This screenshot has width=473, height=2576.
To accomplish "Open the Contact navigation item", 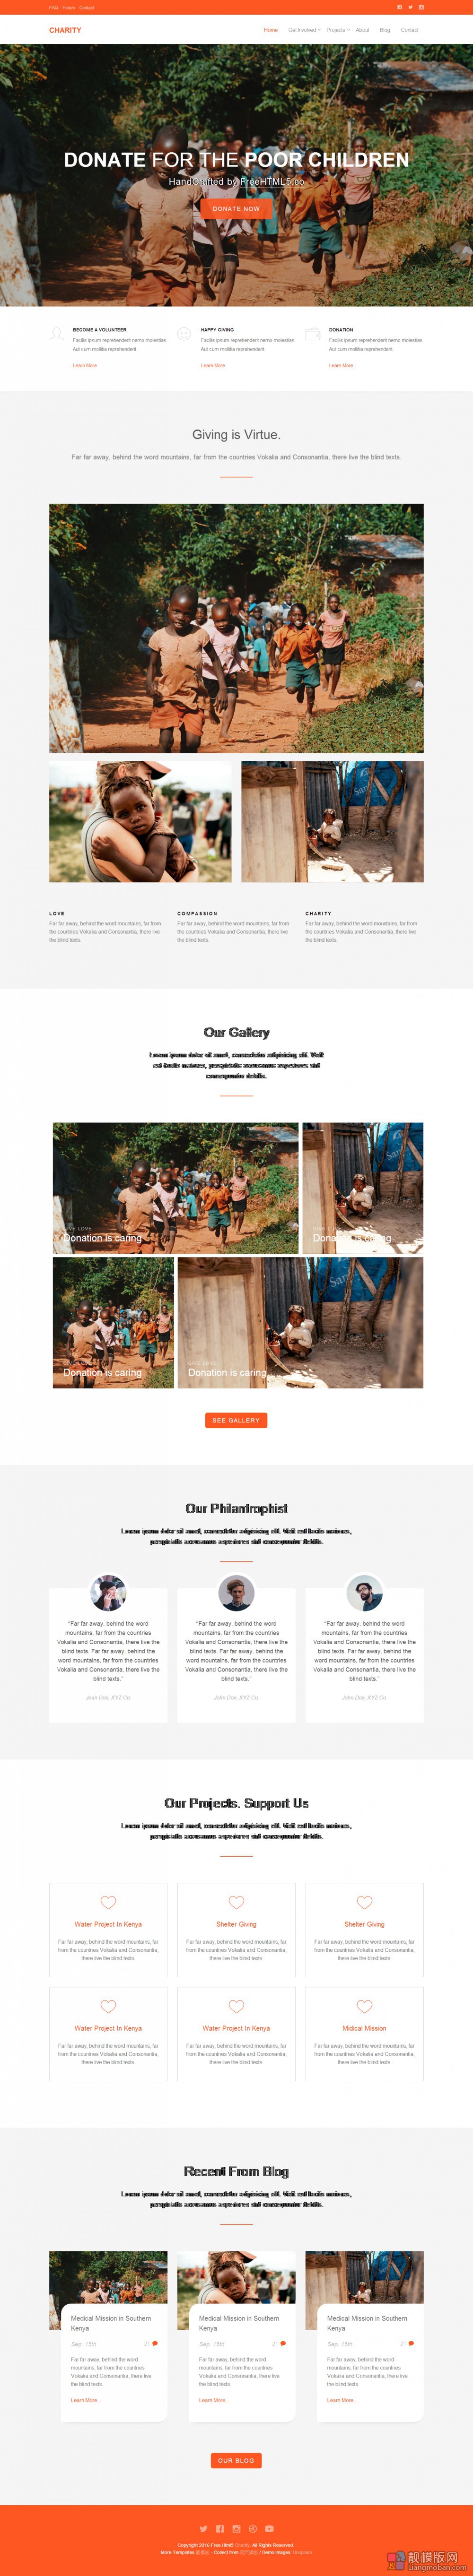I will pyautogui.click(x=410, y=30).
